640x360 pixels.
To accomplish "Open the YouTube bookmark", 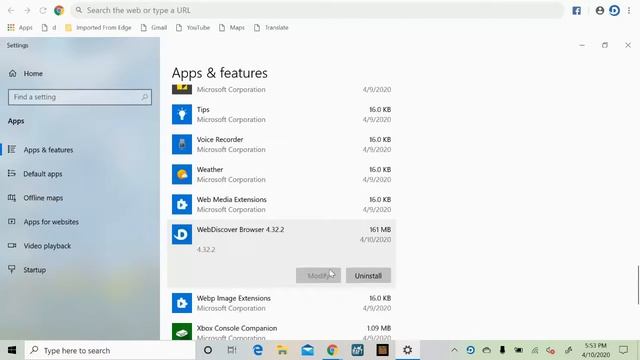I will click(193, 27).
